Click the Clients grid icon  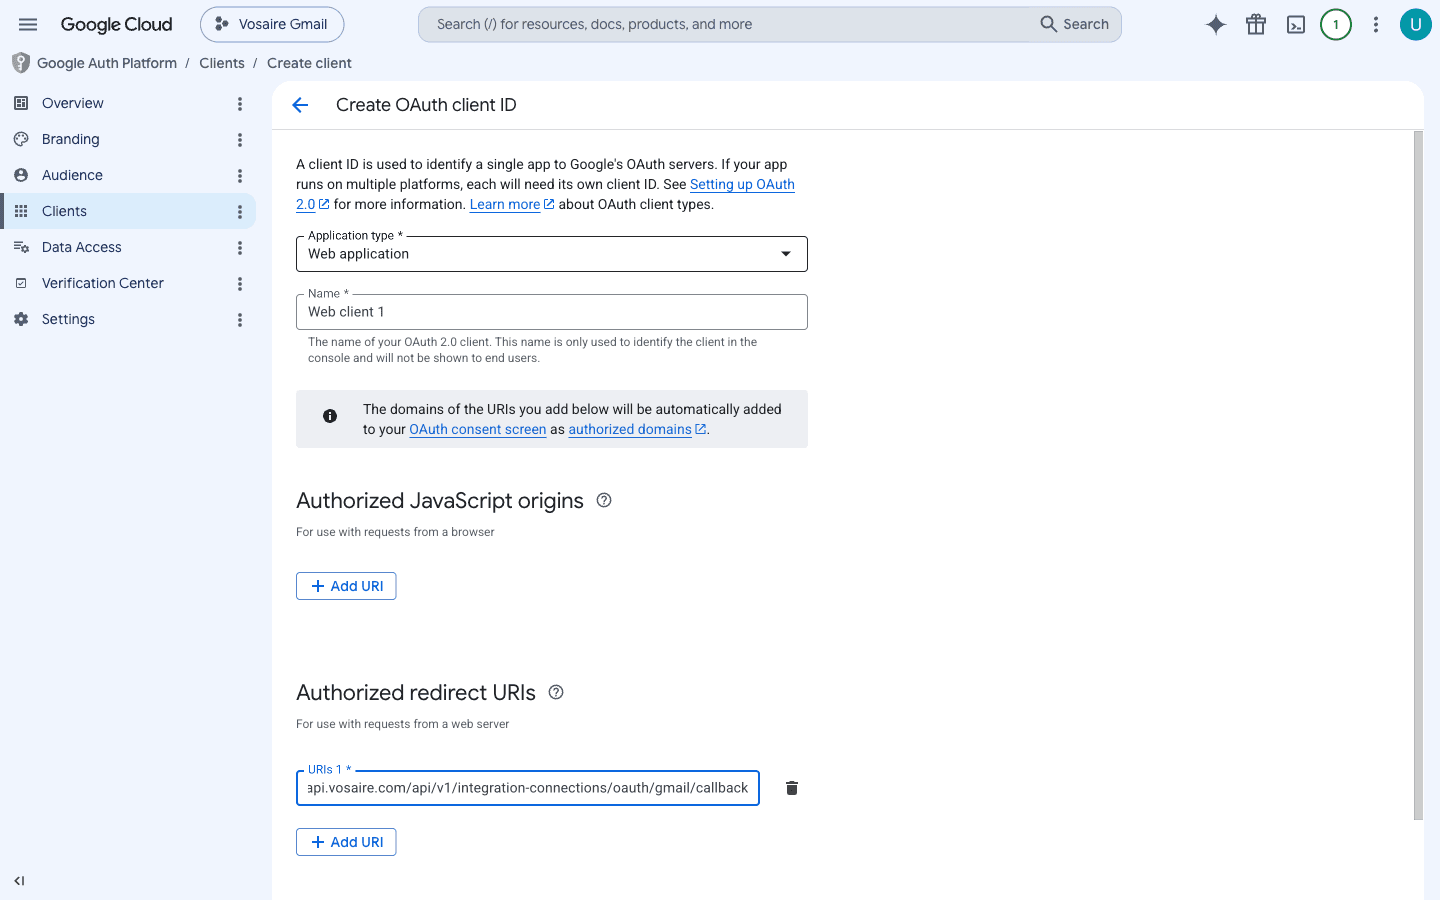tap(21, 211)
